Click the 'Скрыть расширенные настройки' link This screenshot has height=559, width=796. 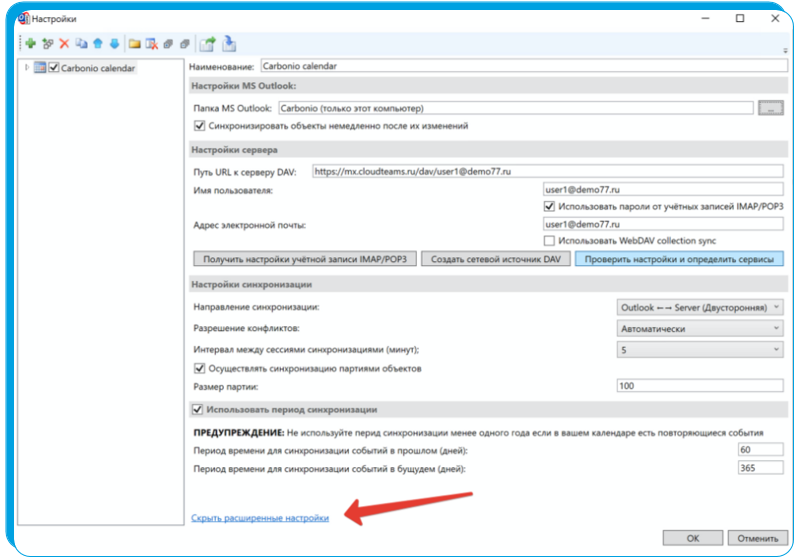click(260, 518)
